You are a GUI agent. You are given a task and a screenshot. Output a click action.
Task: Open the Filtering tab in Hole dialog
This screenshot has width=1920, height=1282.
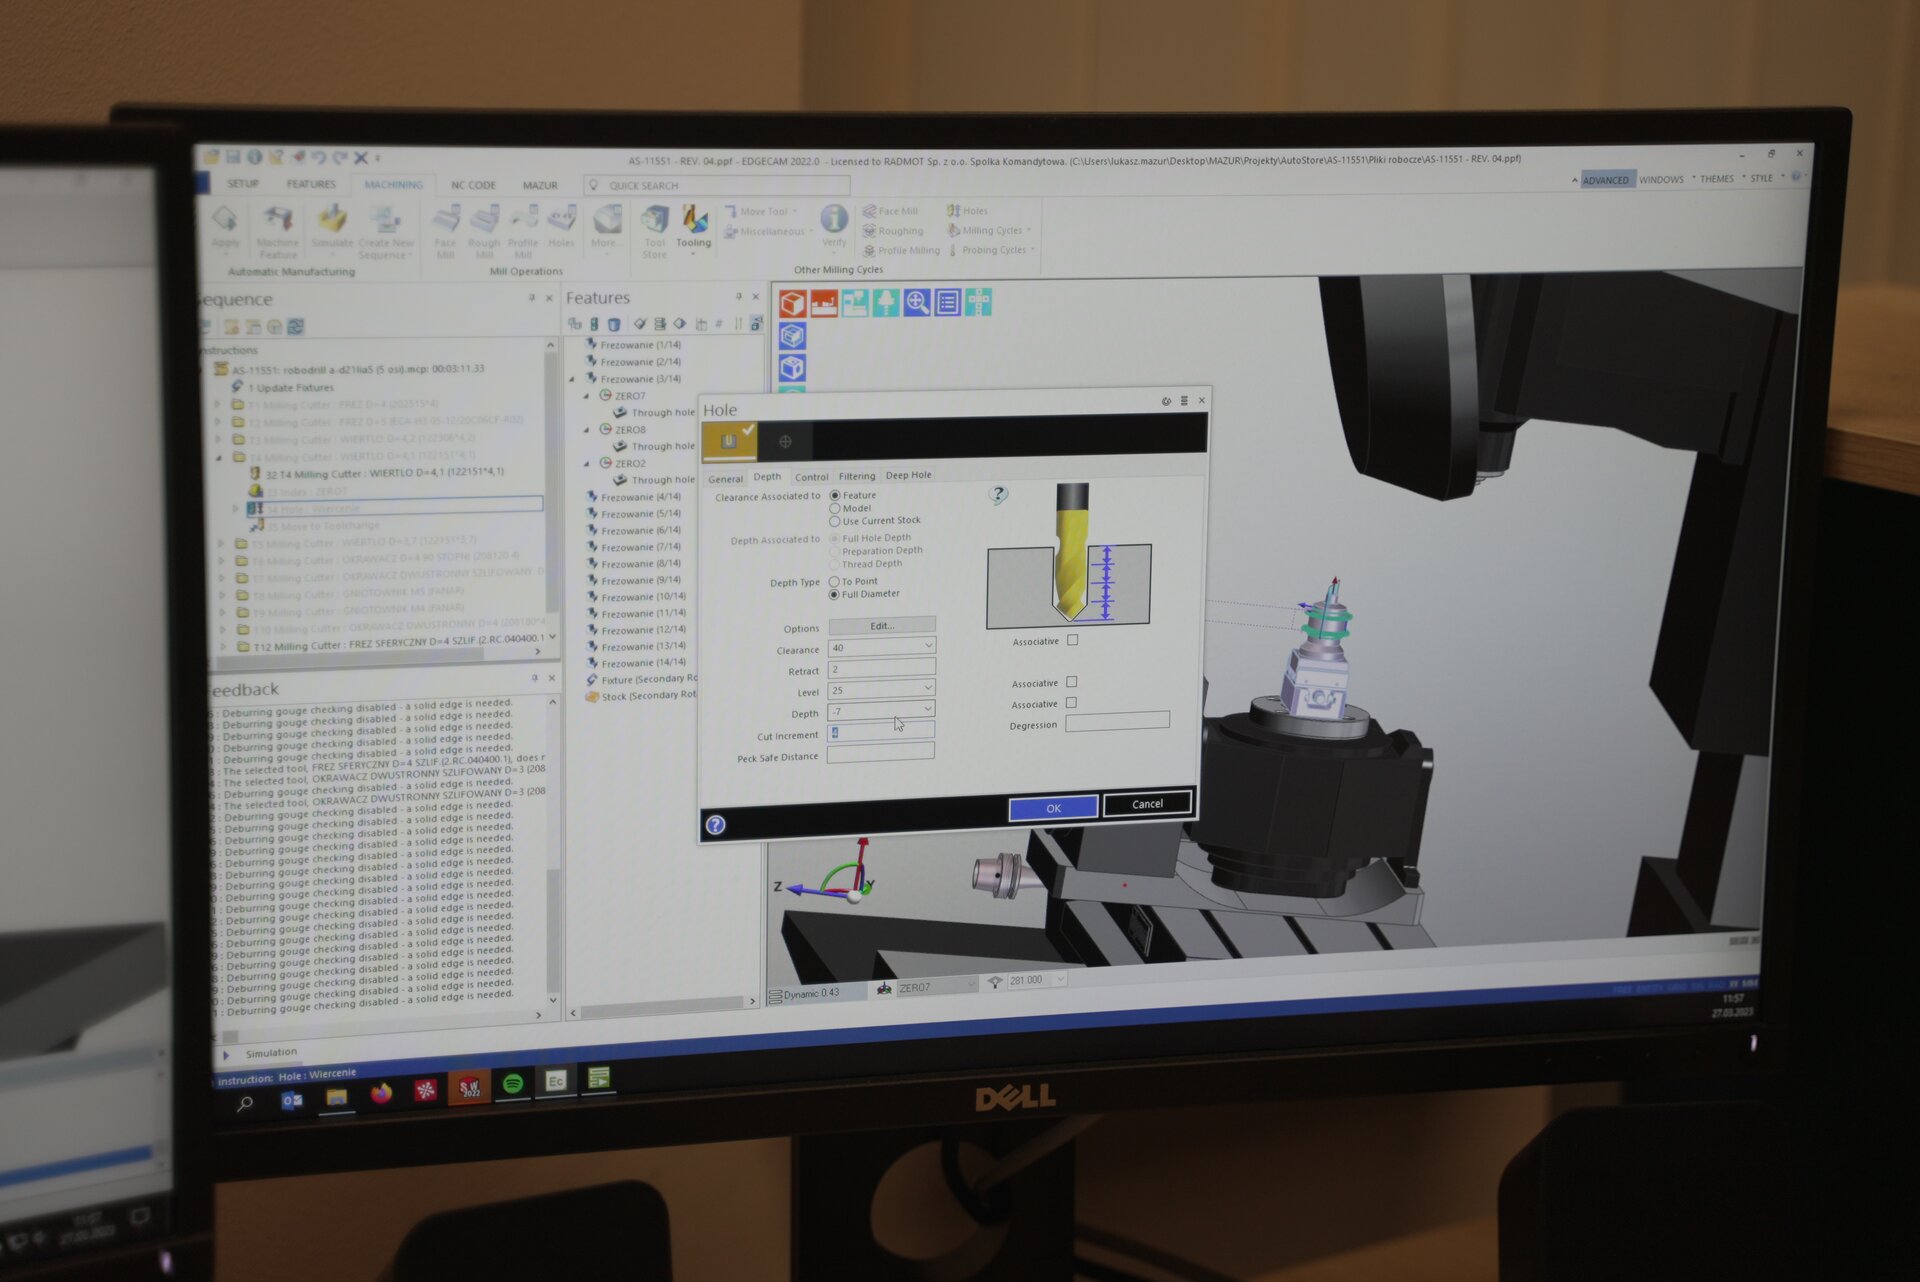click(x=857, y=476)
